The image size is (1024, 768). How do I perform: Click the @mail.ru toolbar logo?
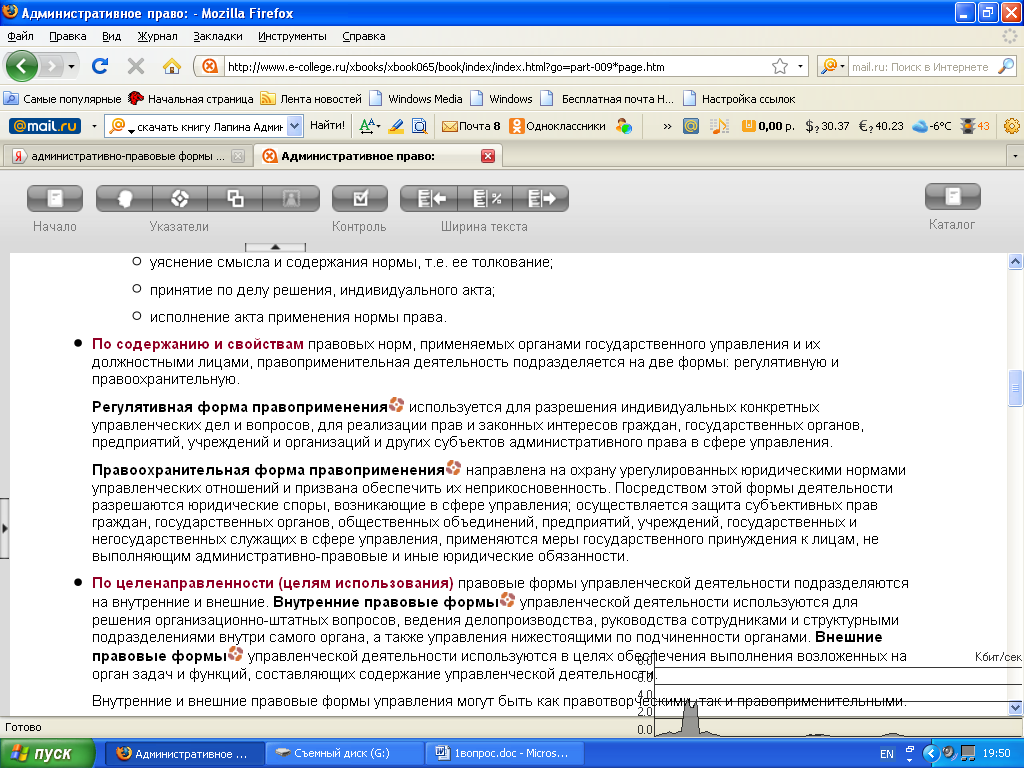point(44,126)
